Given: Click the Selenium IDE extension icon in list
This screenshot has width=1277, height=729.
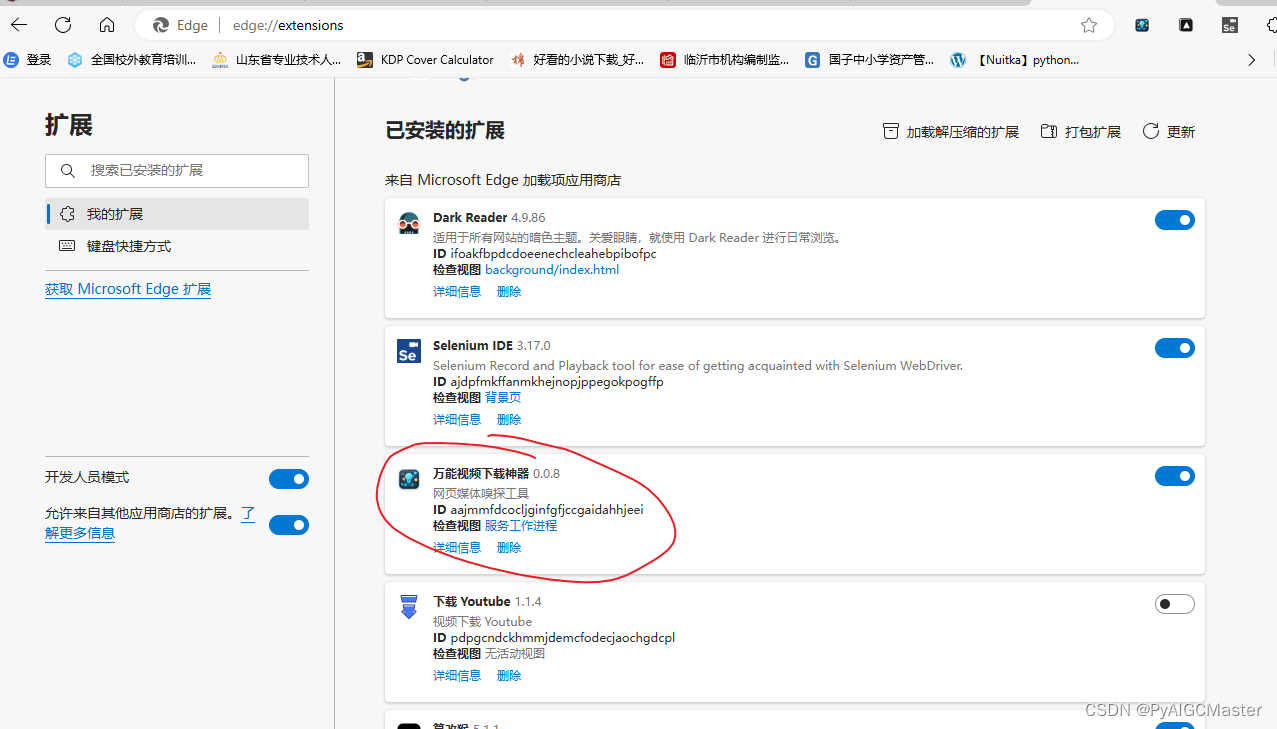Looking at the screenshot, I should 408,351.
